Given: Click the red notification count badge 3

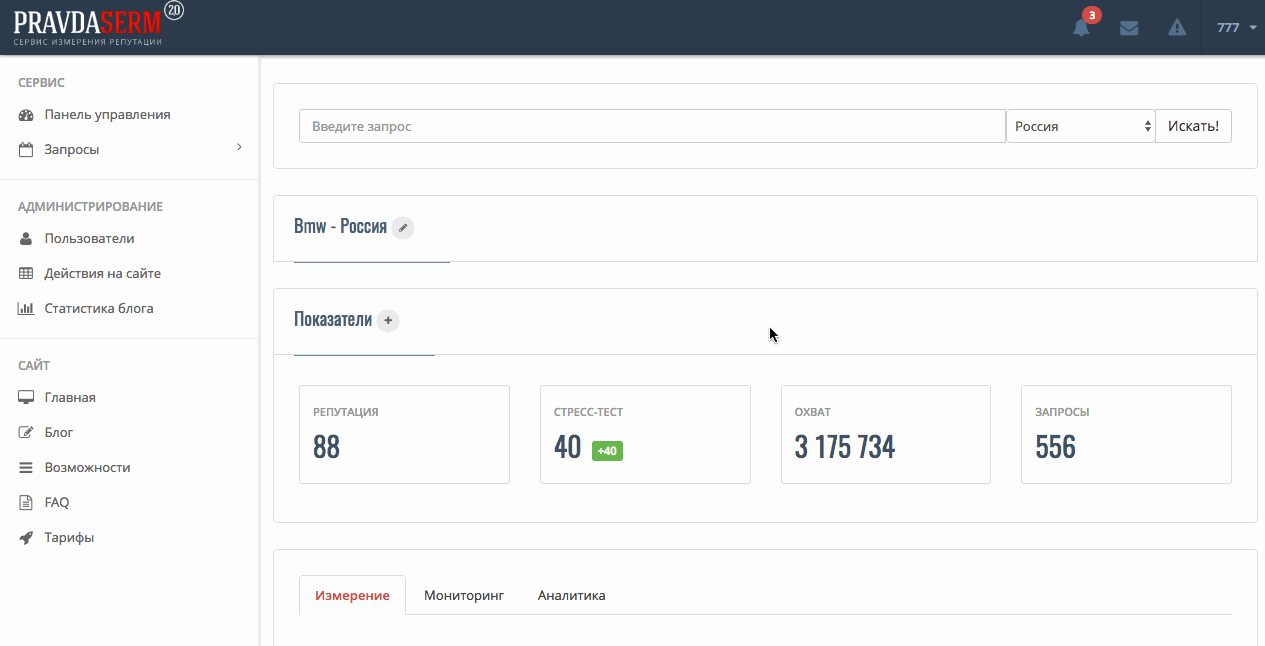Looking at the screenshot, I should pyautogui.click(x=1092, y=15).
